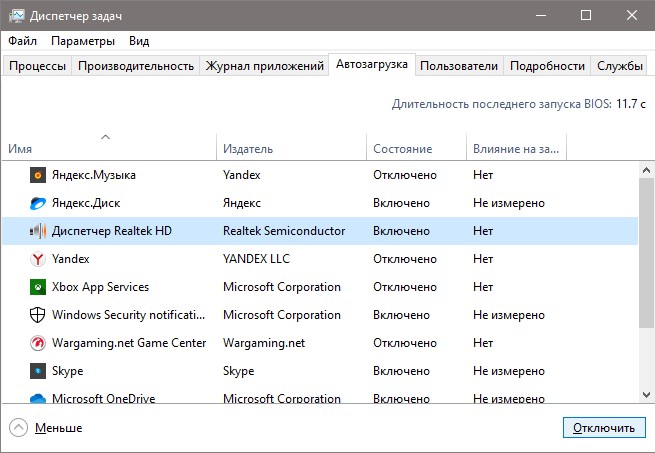655x453 pixels.
Task: Click Нет impact in Wargaming.net row
Action: click(x=483, y=343)
